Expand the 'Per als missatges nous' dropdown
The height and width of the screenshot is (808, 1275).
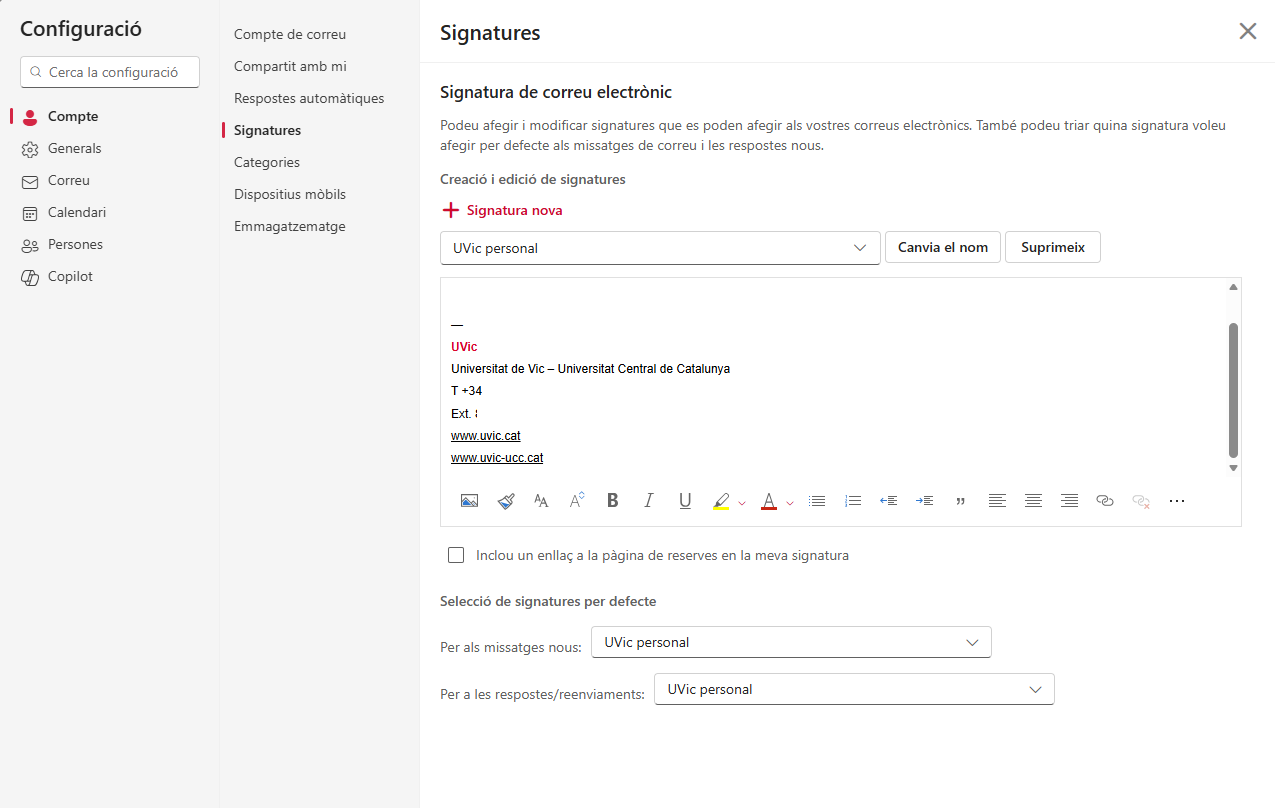pyautogui.click(x=791, y=642)
